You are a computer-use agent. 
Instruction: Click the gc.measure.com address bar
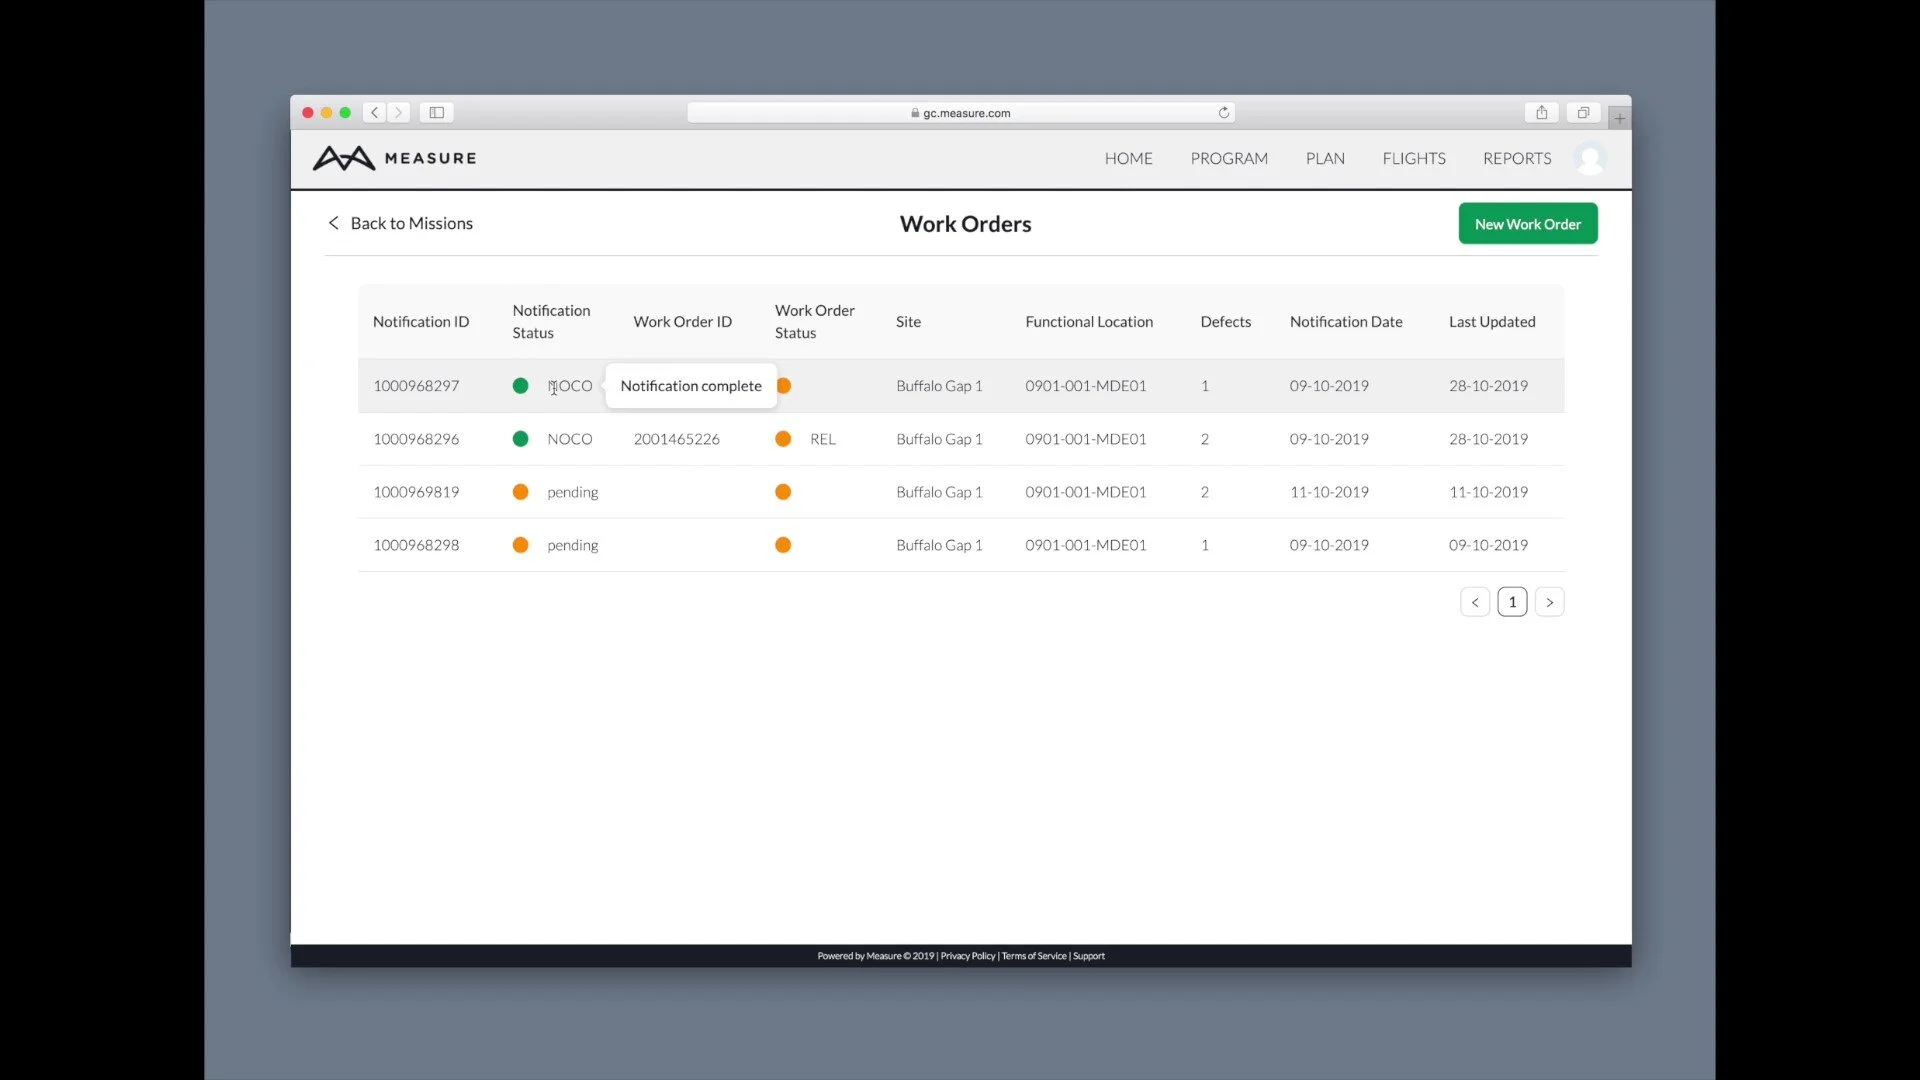coord(960,113)
